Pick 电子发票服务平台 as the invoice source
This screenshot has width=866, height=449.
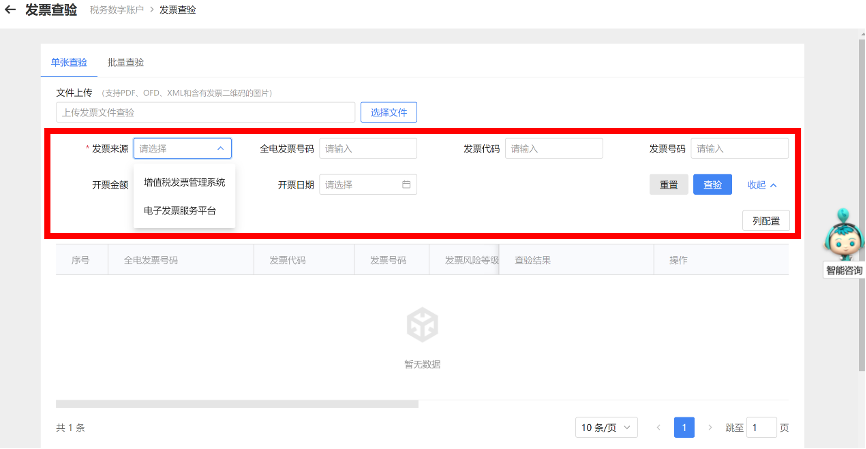coord(179,211)
